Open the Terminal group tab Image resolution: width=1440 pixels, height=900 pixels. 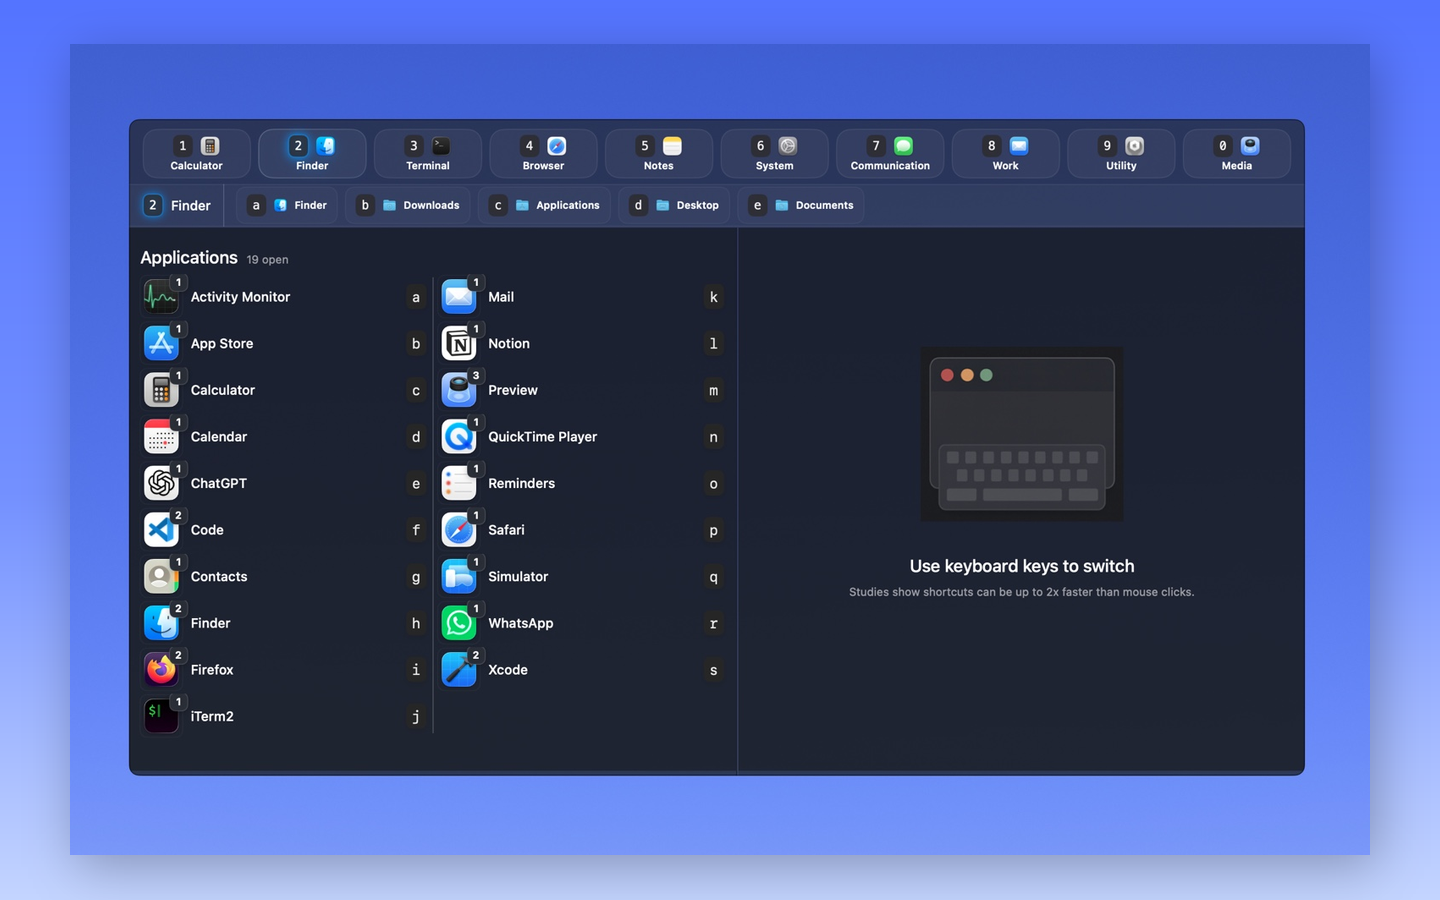[428, 154]
